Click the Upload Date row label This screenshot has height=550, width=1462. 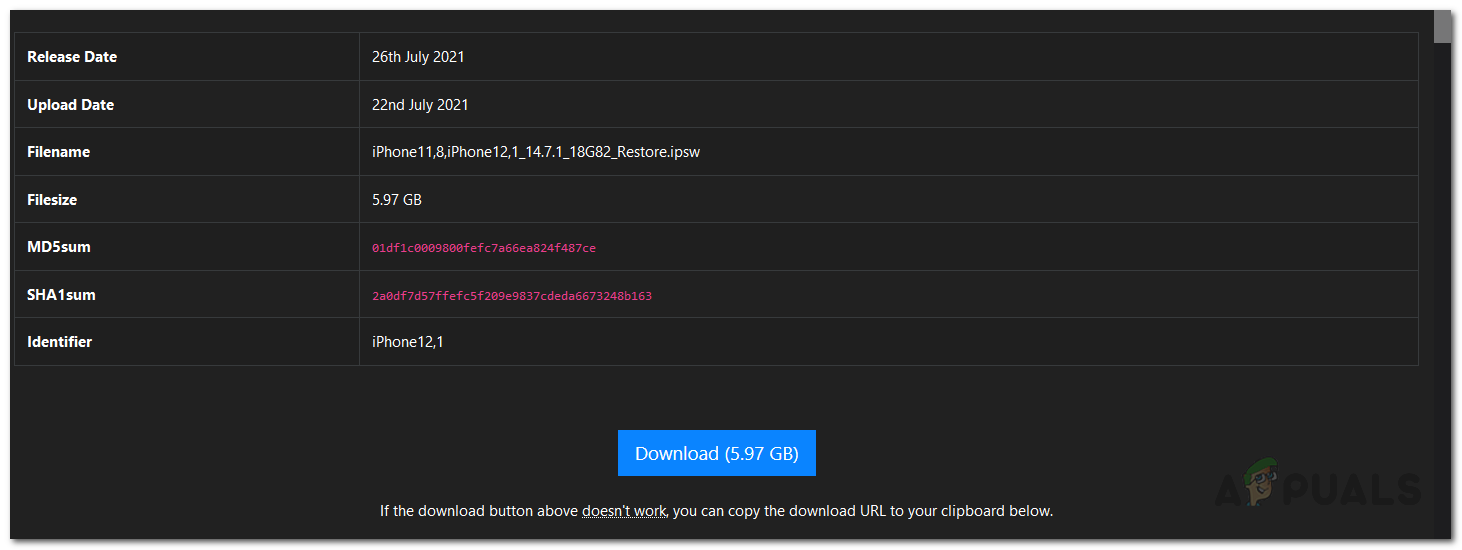point(70,105)
